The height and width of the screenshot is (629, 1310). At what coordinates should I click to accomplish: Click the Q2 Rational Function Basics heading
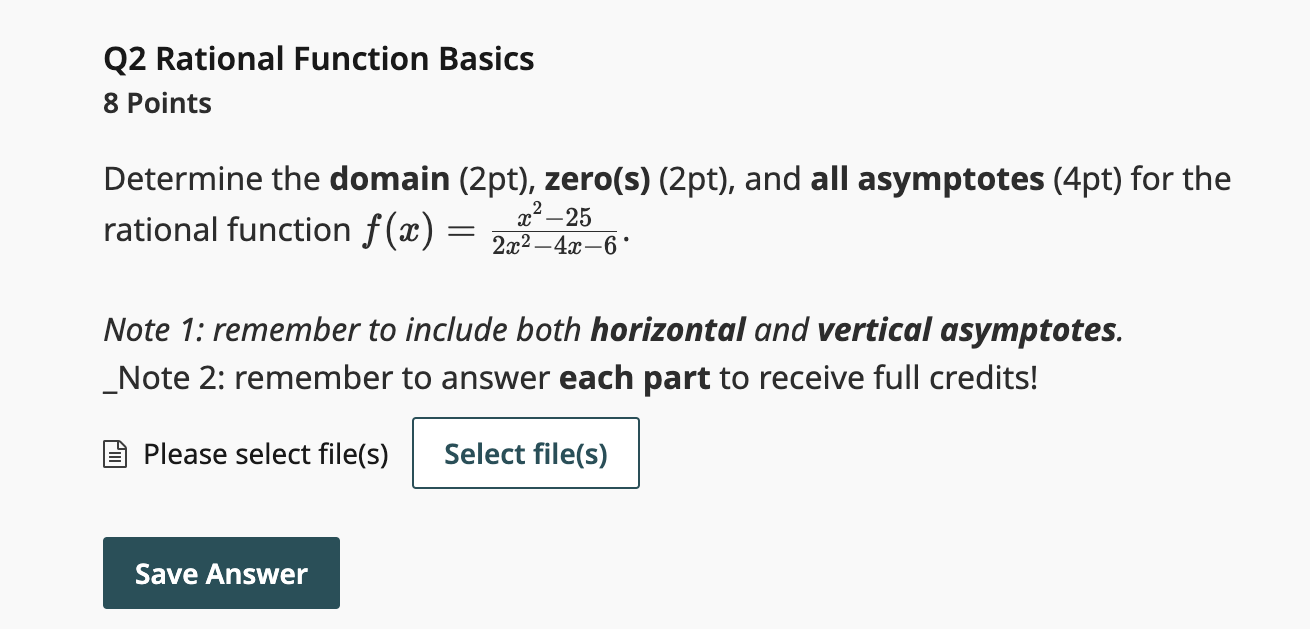(318, 58)
